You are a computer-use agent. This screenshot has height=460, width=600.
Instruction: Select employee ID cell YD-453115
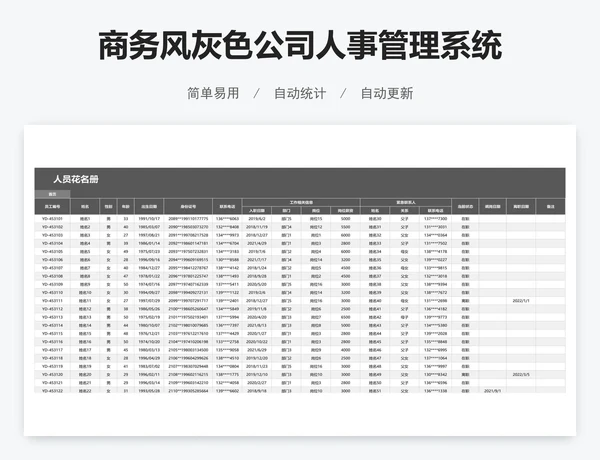point(52,334)
